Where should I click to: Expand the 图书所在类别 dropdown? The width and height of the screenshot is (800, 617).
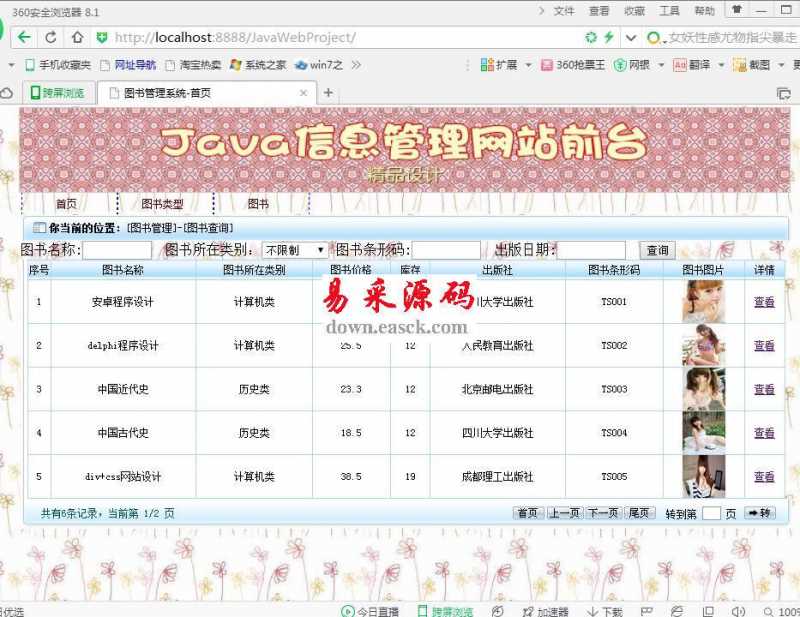tap(295, 250)
